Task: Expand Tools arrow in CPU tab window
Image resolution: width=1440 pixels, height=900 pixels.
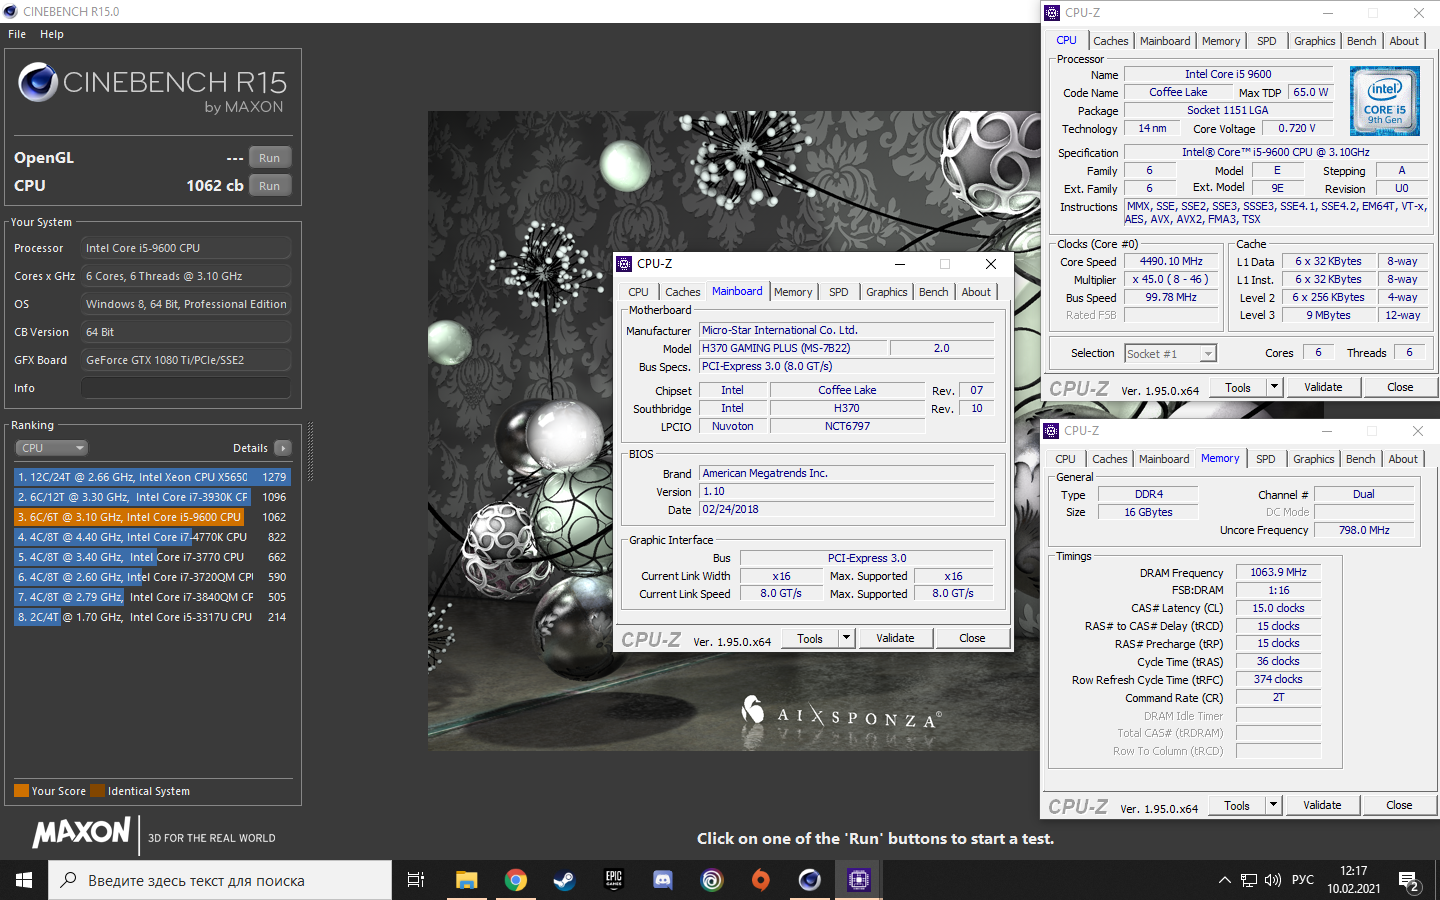Action: click(1274, 387)
